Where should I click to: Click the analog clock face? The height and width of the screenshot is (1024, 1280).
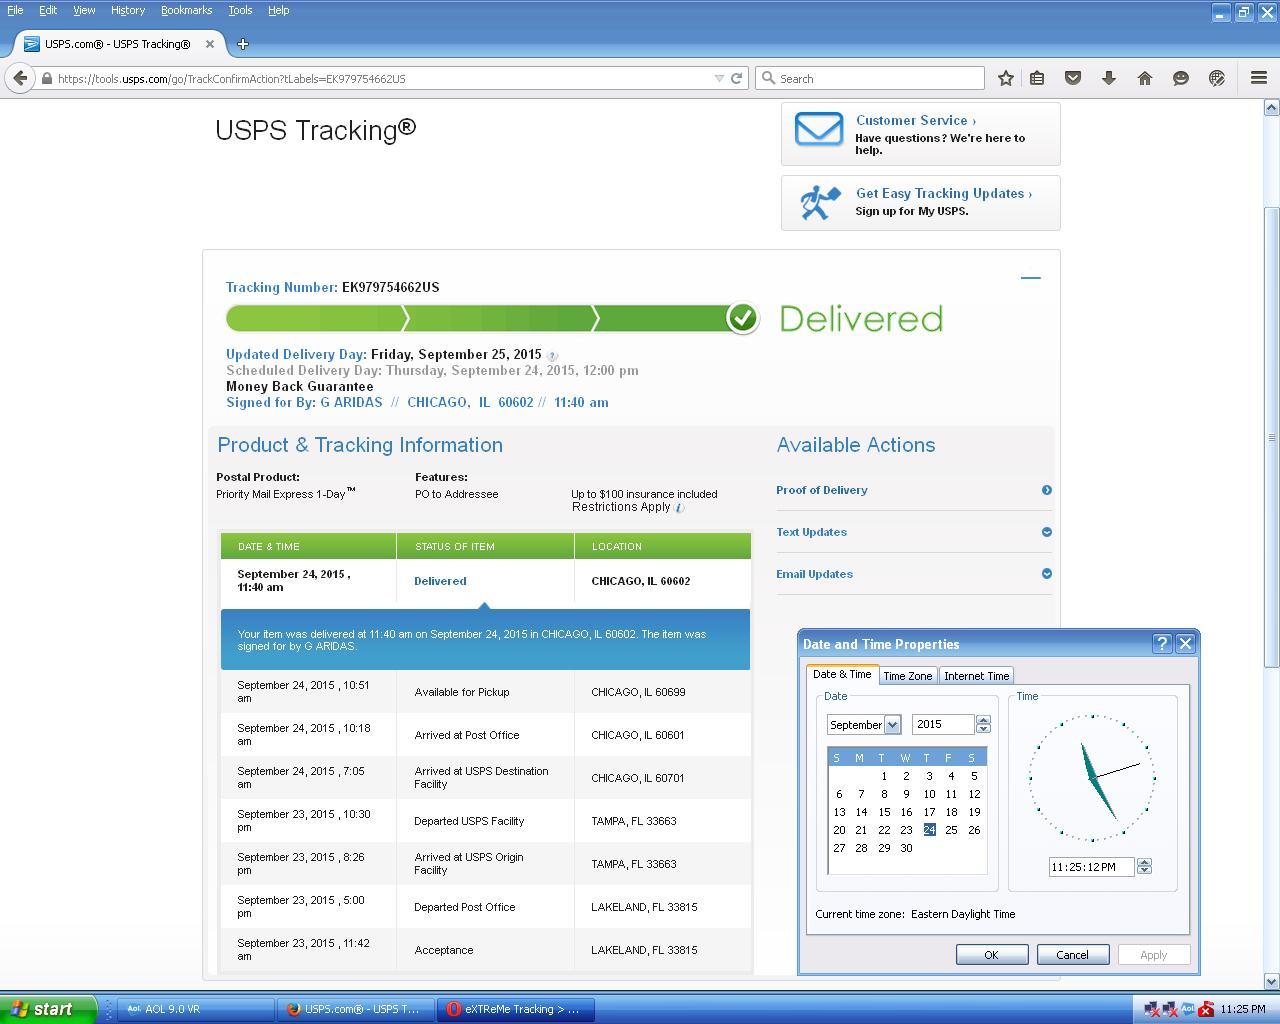pos(1092,778)
